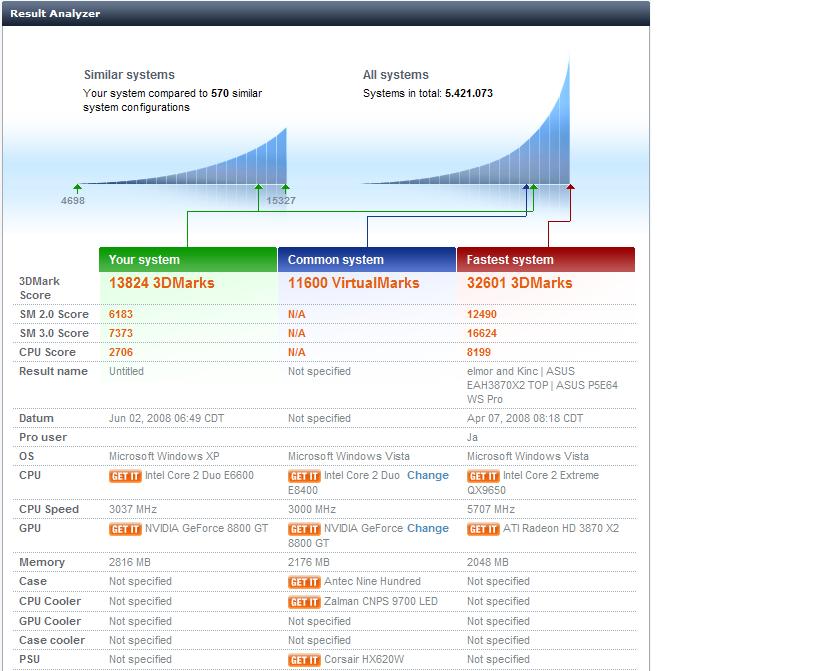
Task: Click the green marker at 4698 on Similar systems graph
Action: click(78, 188)
